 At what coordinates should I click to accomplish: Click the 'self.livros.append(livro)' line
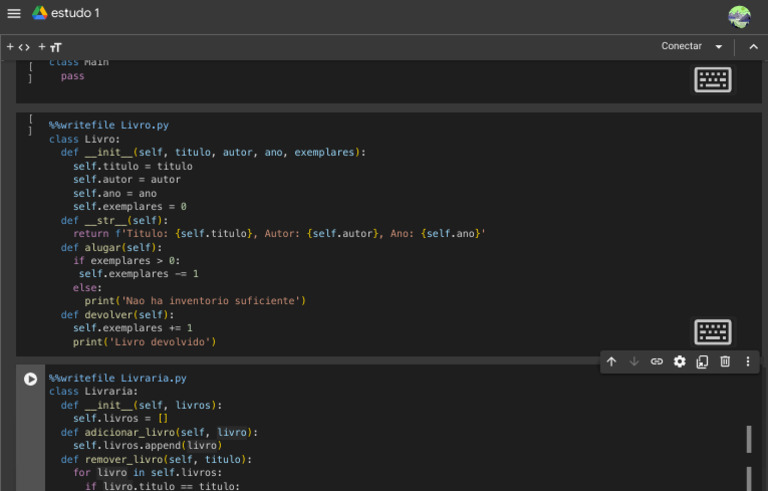click(147, 445)
